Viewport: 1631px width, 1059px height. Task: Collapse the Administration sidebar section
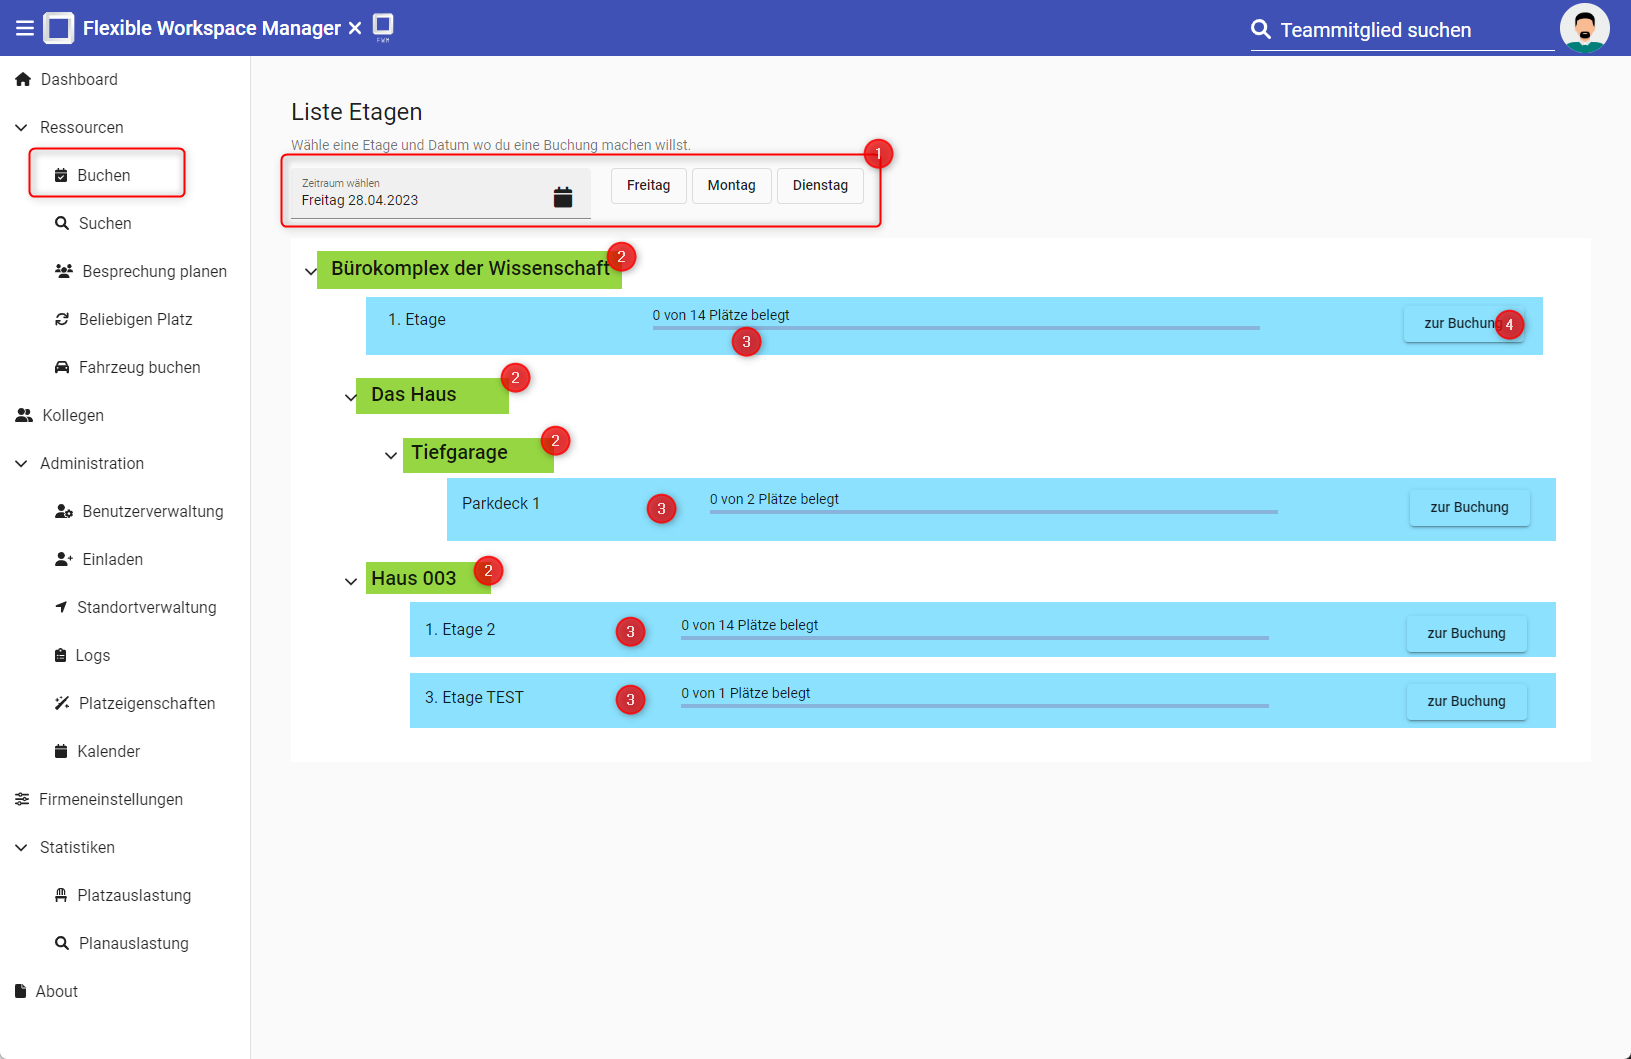click(x=21, y=463)
